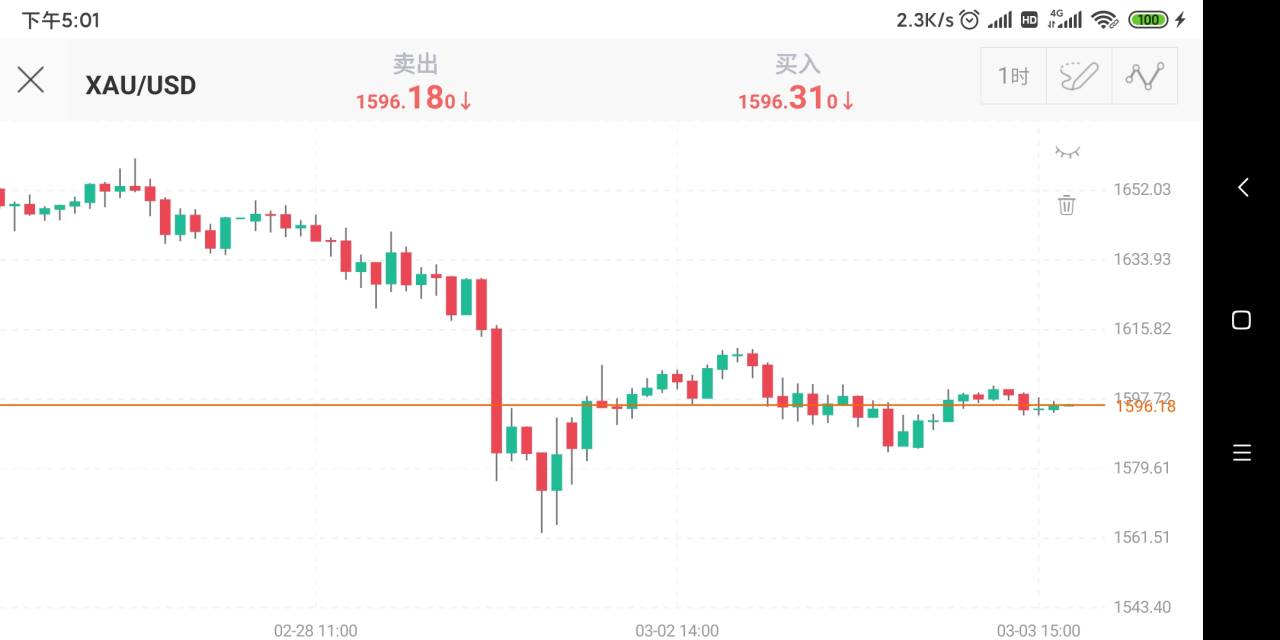Click the orange current-price line
This screenshot has height=640, width=1280.
300,404
